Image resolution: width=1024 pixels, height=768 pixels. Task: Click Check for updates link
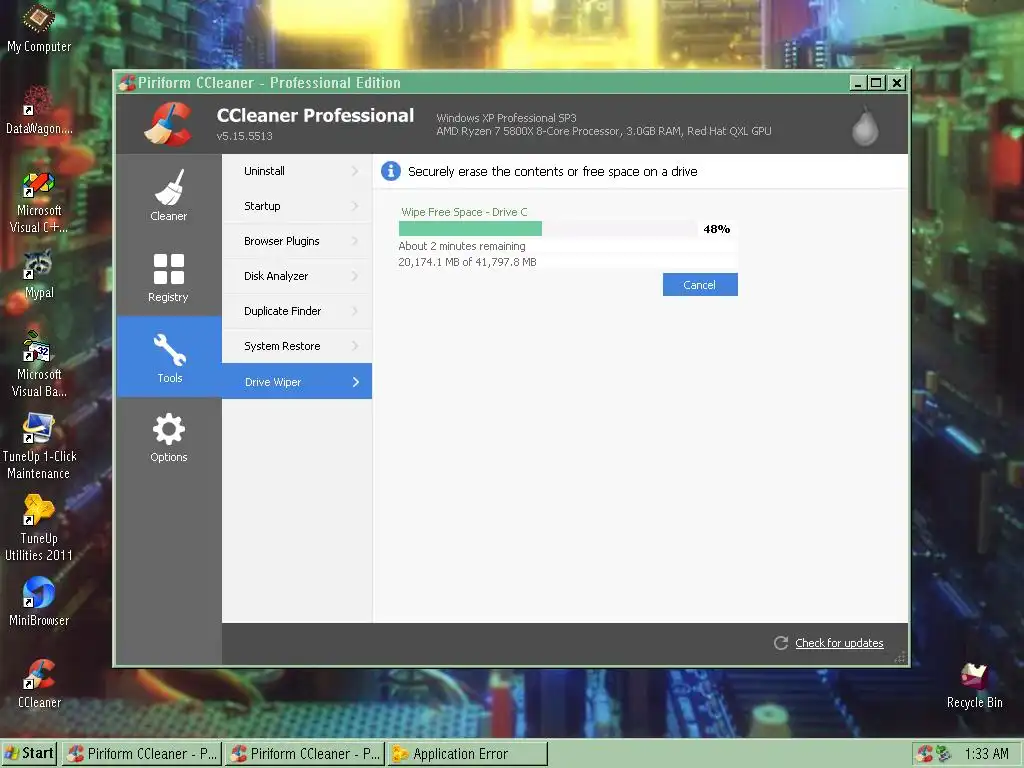[839, 643]
